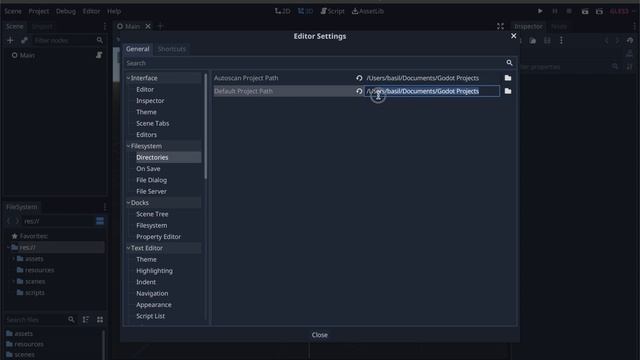
Task: Expand the assets folder in FileSystem tree
Action: (x=13, y=259)
